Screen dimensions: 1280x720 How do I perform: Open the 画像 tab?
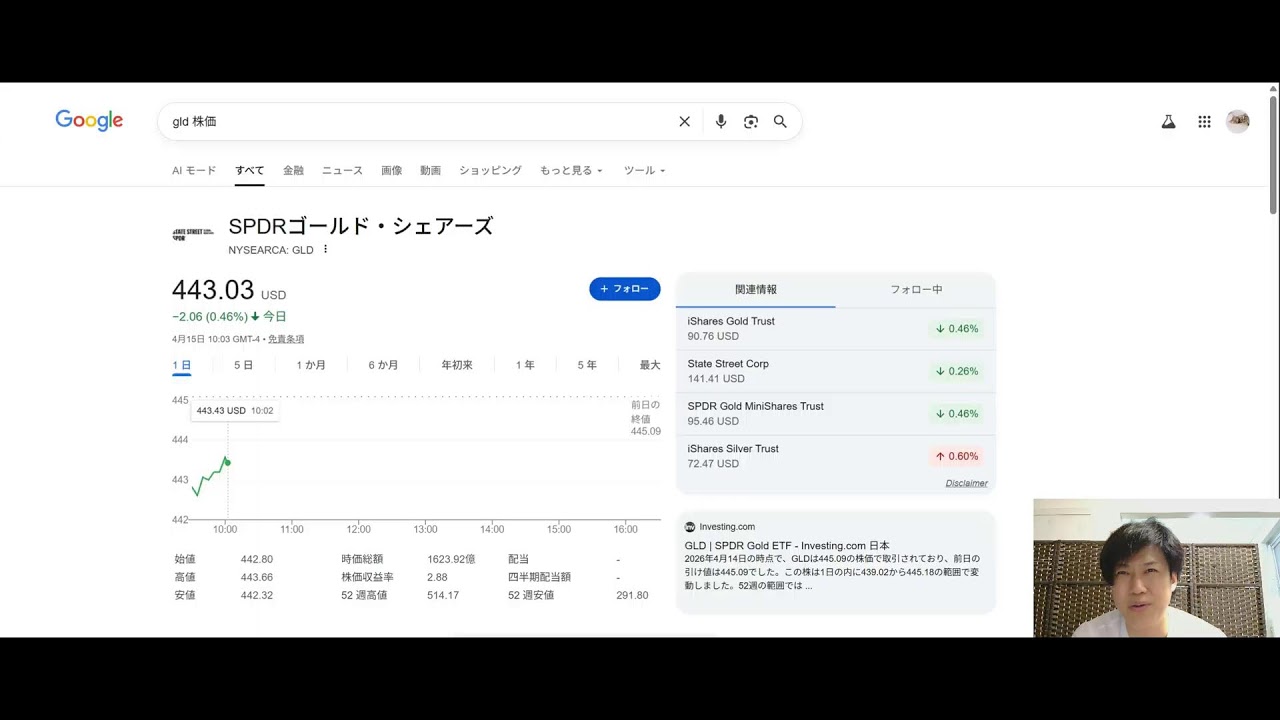pyautogui.click(x=392, y=171)
